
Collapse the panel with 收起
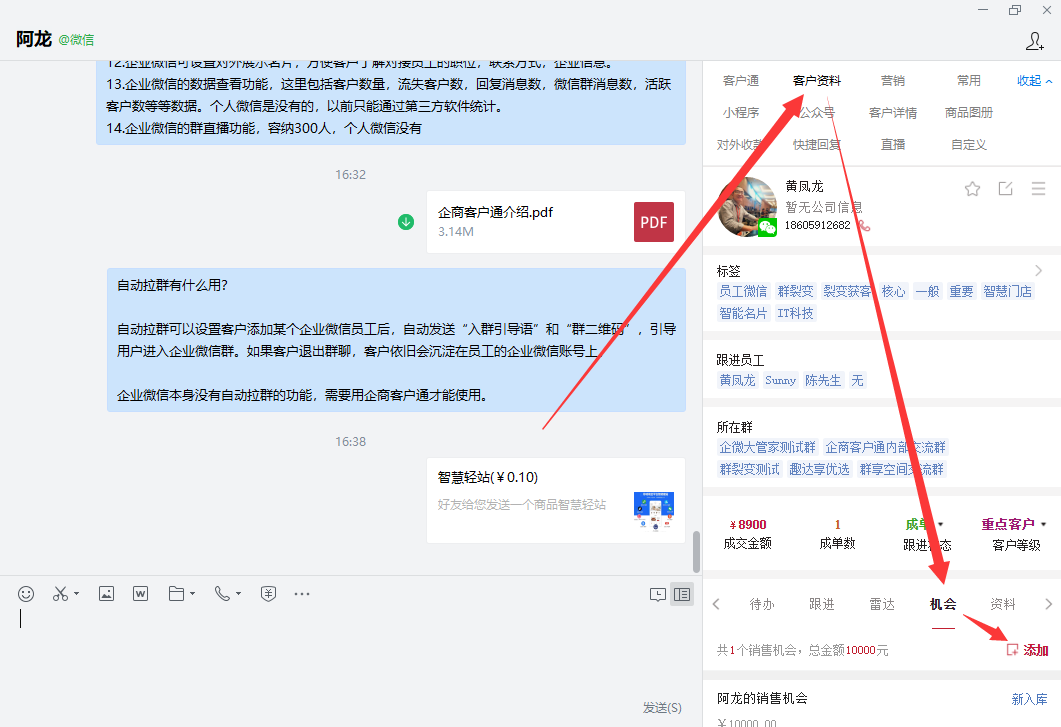pos(1035,81)
